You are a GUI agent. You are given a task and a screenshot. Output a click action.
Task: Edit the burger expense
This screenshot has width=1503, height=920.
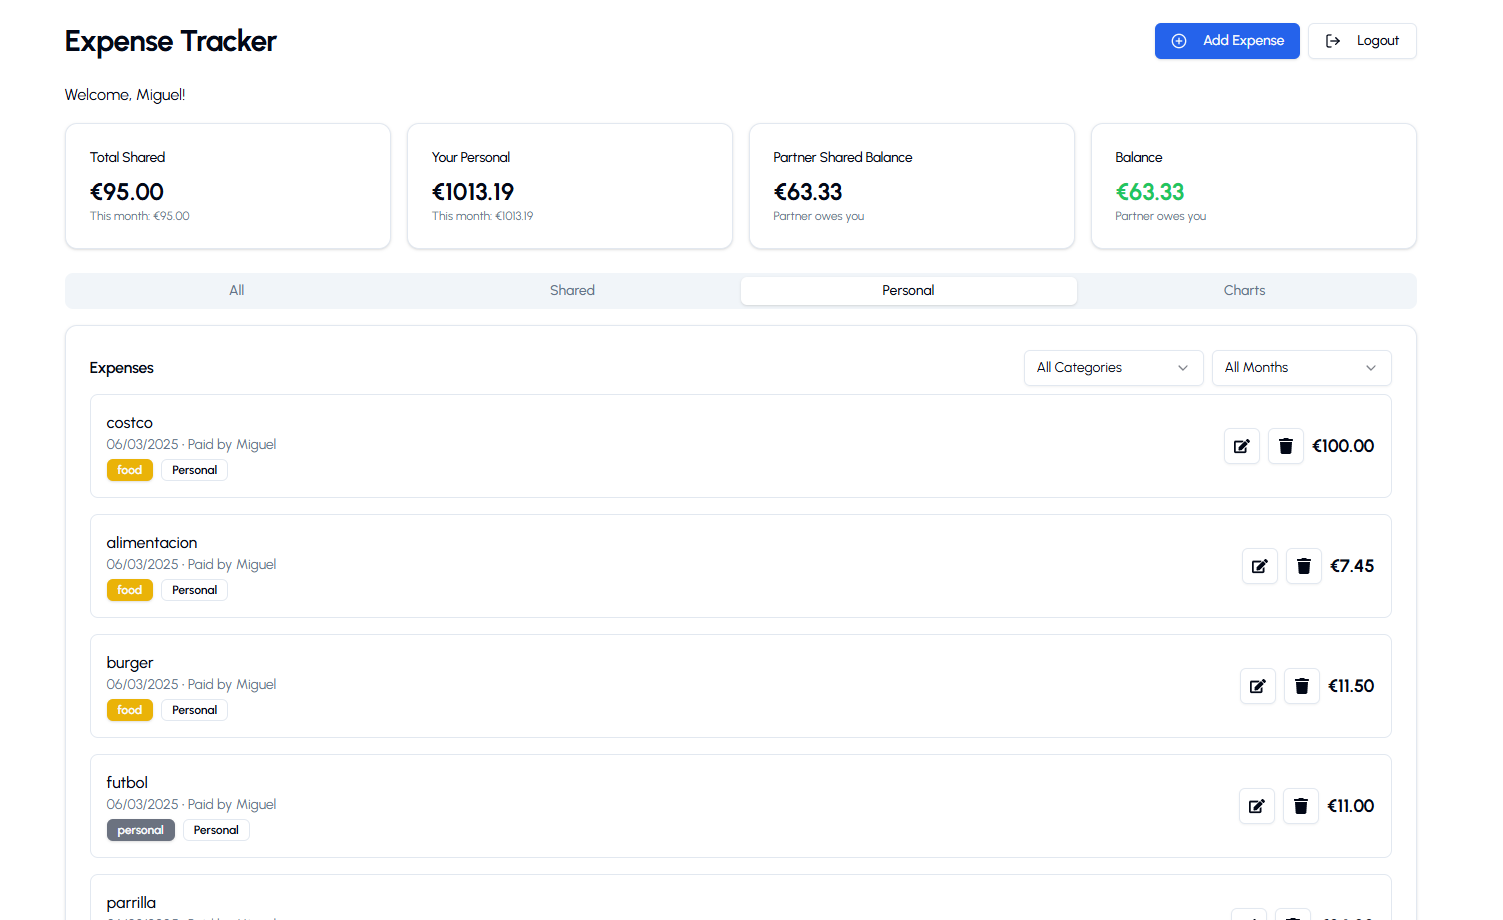coord(1258,686)
